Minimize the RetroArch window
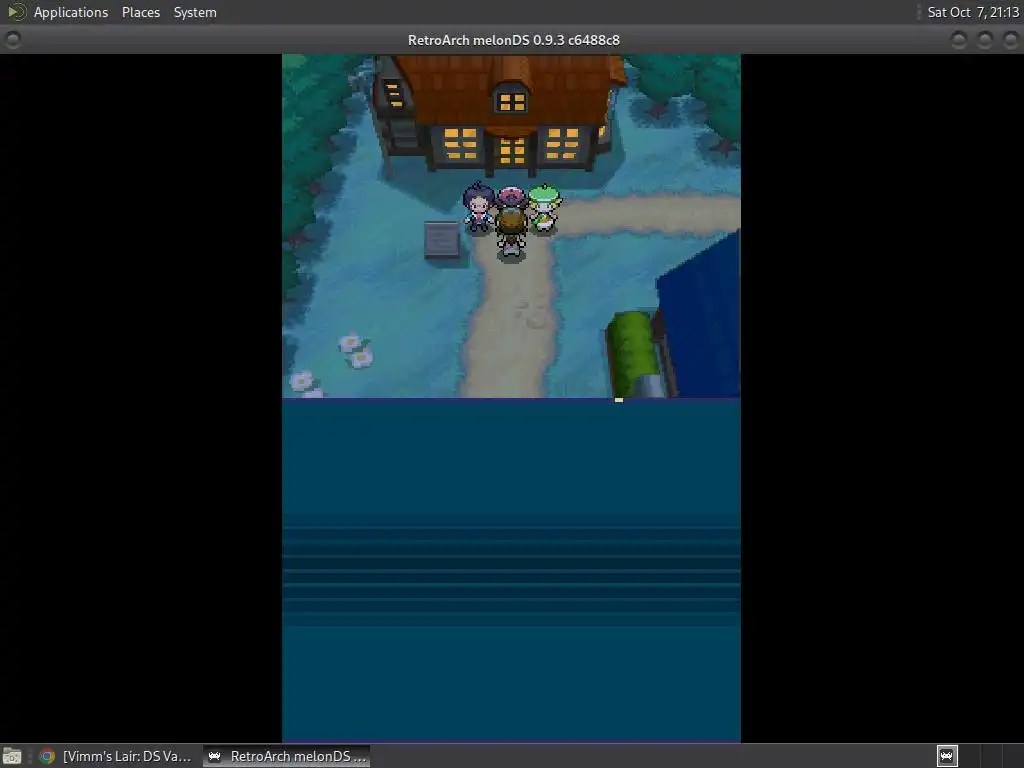This screenshot has height=768, width=1024. tap(958, 40)
